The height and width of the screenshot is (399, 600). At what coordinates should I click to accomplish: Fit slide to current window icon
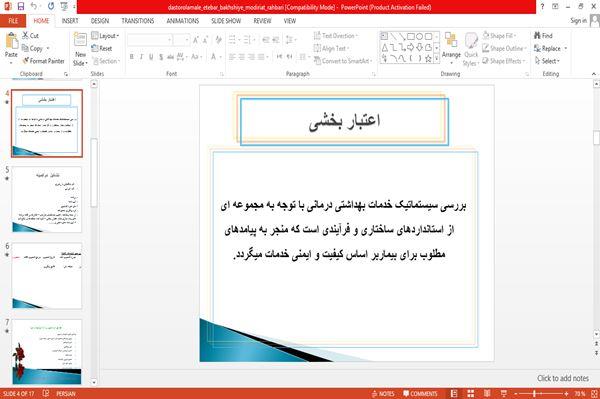tap(594, 394)
